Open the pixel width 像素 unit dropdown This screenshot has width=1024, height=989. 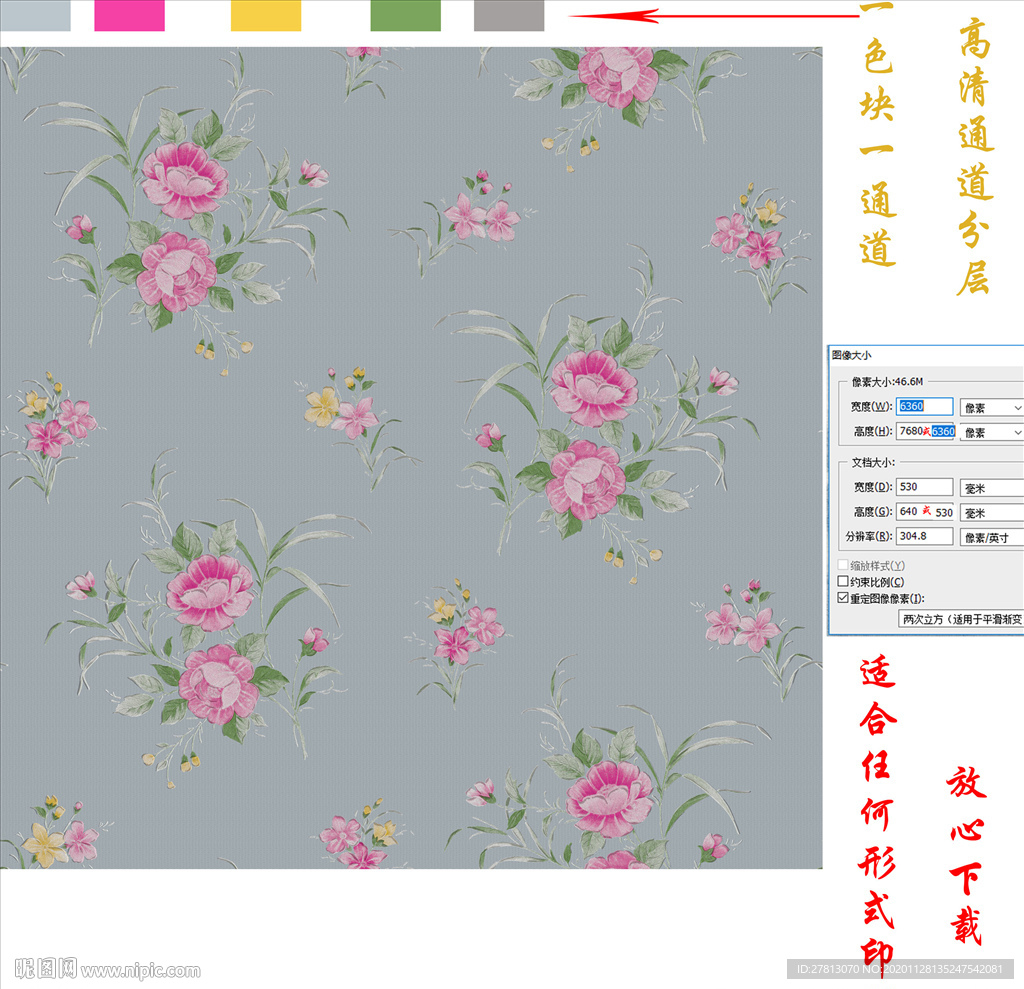991,408
